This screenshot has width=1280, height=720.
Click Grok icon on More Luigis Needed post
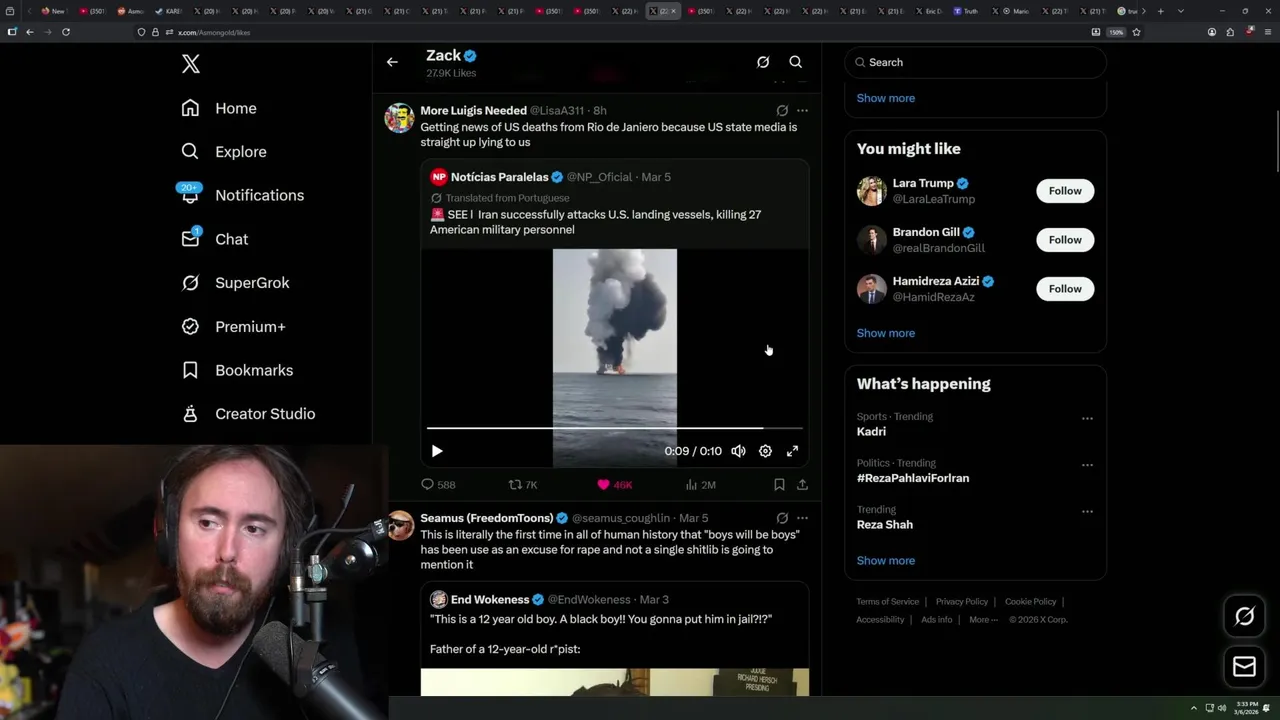(782, 111)
